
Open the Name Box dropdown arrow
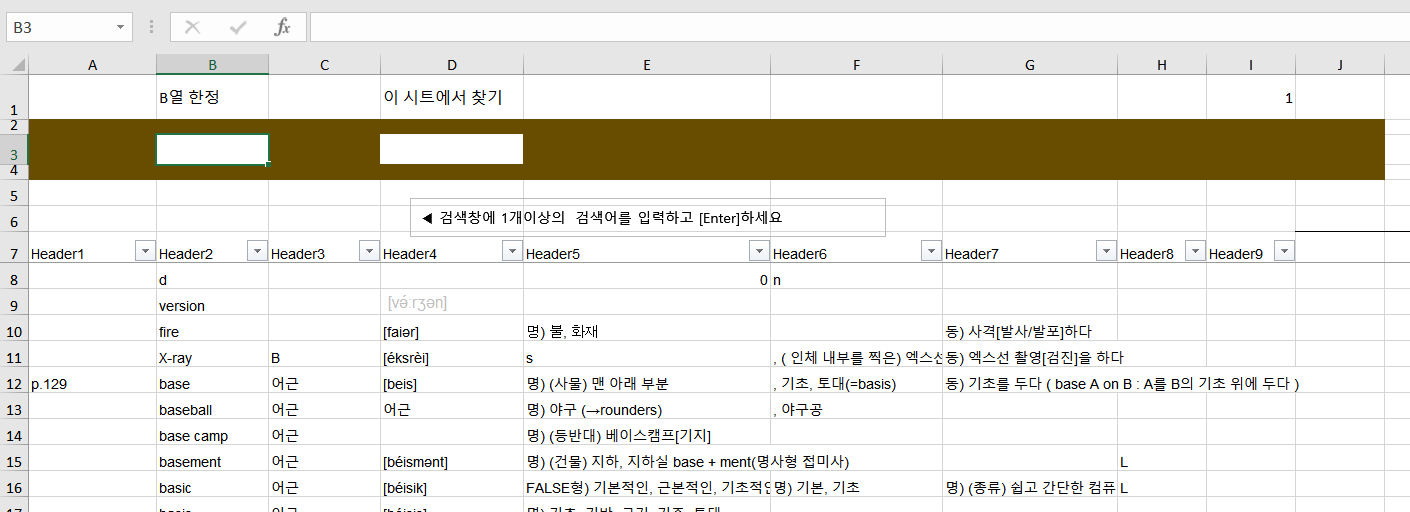click(122, 27)
